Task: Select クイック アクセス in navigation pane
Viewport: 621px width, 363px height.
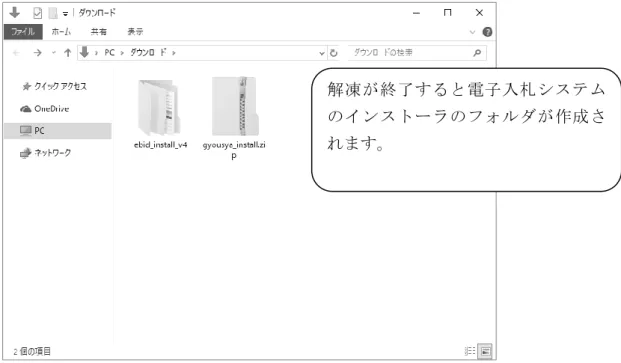Action: tap(60, 86)
